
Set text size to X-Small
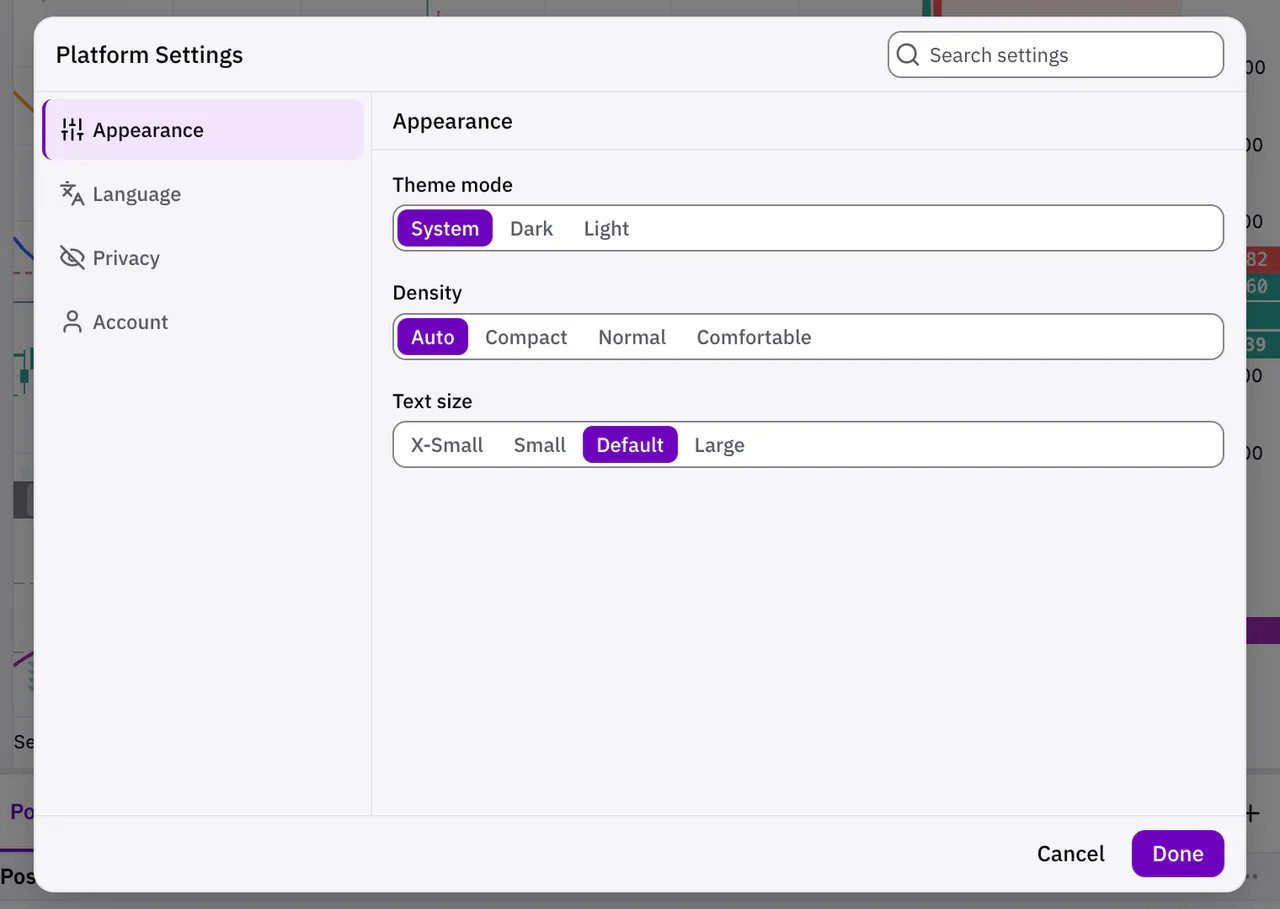(447, 445)
